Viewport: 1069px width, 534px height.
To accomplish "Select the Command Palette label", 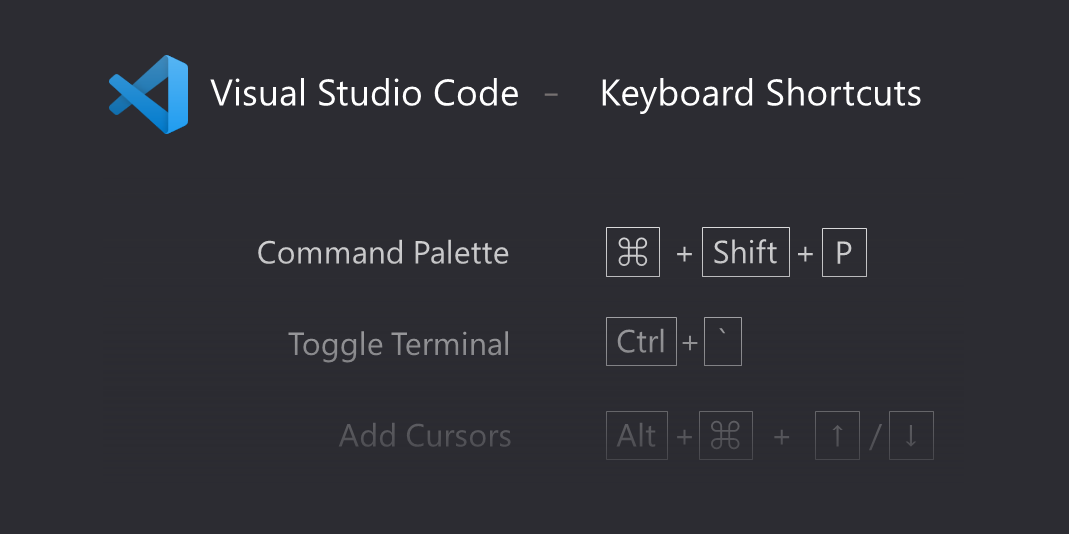I will tap(383, 253).
